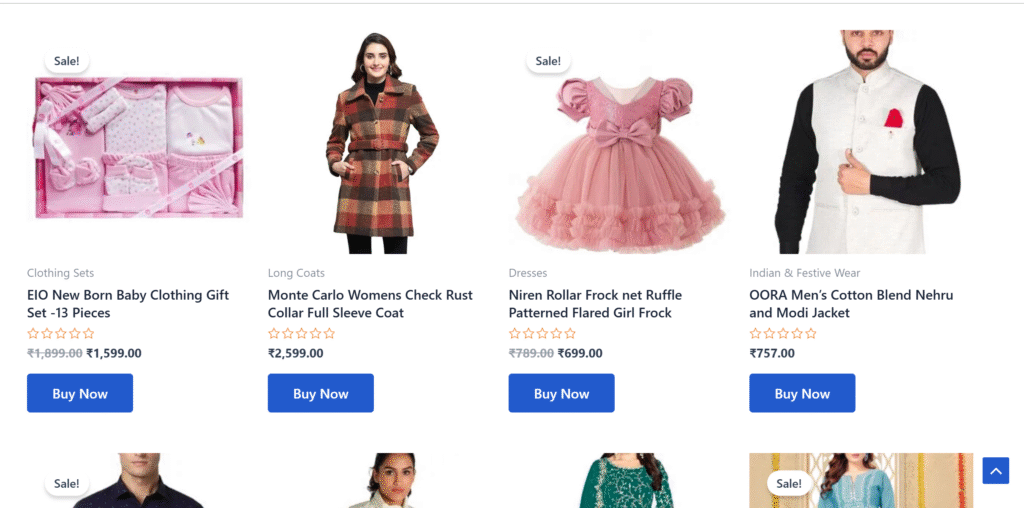Open the Long Coats category link
The height and width of the screenshot is (508, 1024).
tap(296, 273)
